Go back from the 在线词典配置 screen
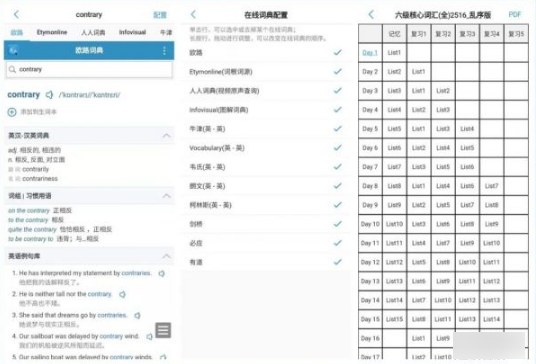Viewport: 536px width, 364px height. [x=193, y=14]
